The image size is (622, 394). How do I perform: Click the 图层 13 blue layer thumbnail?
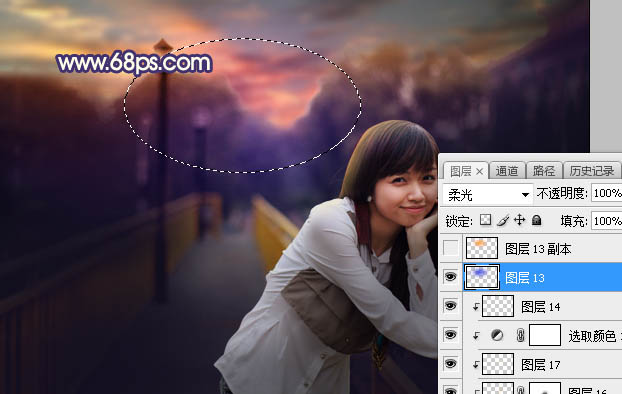(x=482, y=277)
